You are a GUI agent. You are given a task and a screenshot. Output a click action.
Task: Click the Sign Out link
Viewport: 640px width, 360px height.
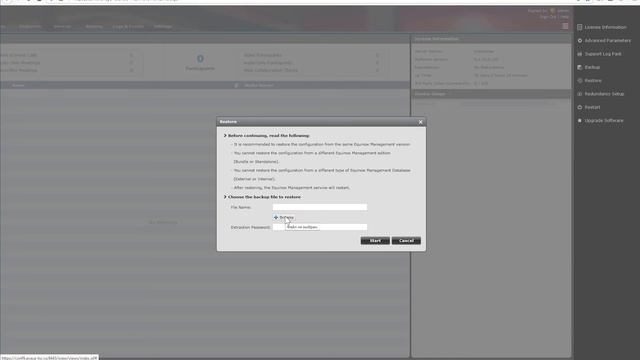[548, 17]
